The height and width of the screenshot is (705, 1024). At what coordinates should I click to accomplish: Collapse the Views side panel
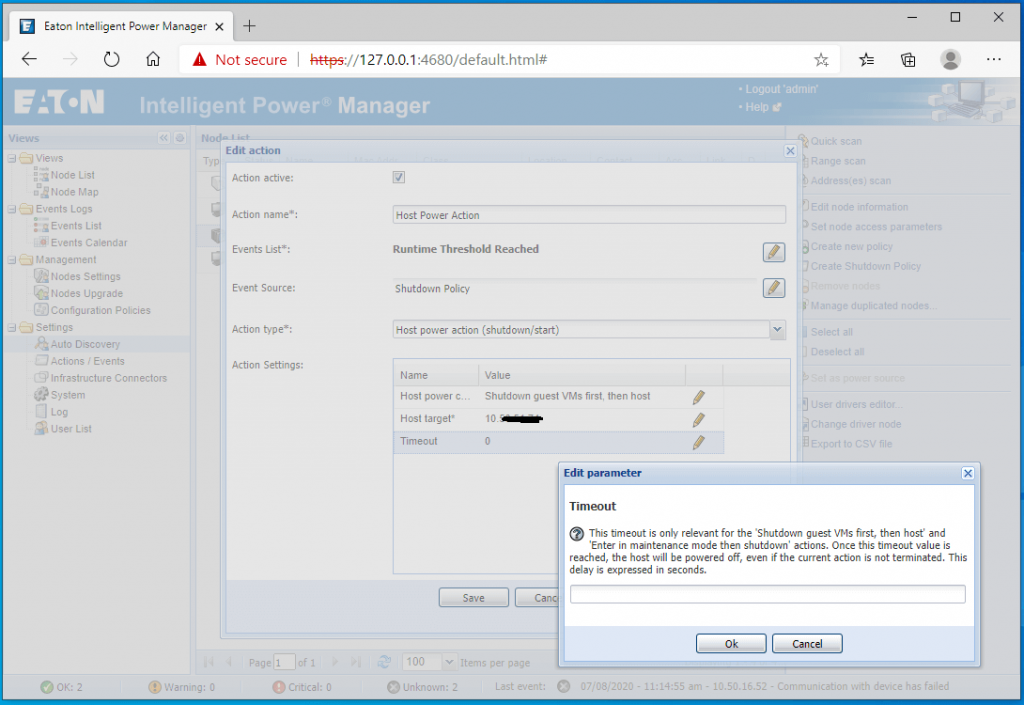coord(163,138)
